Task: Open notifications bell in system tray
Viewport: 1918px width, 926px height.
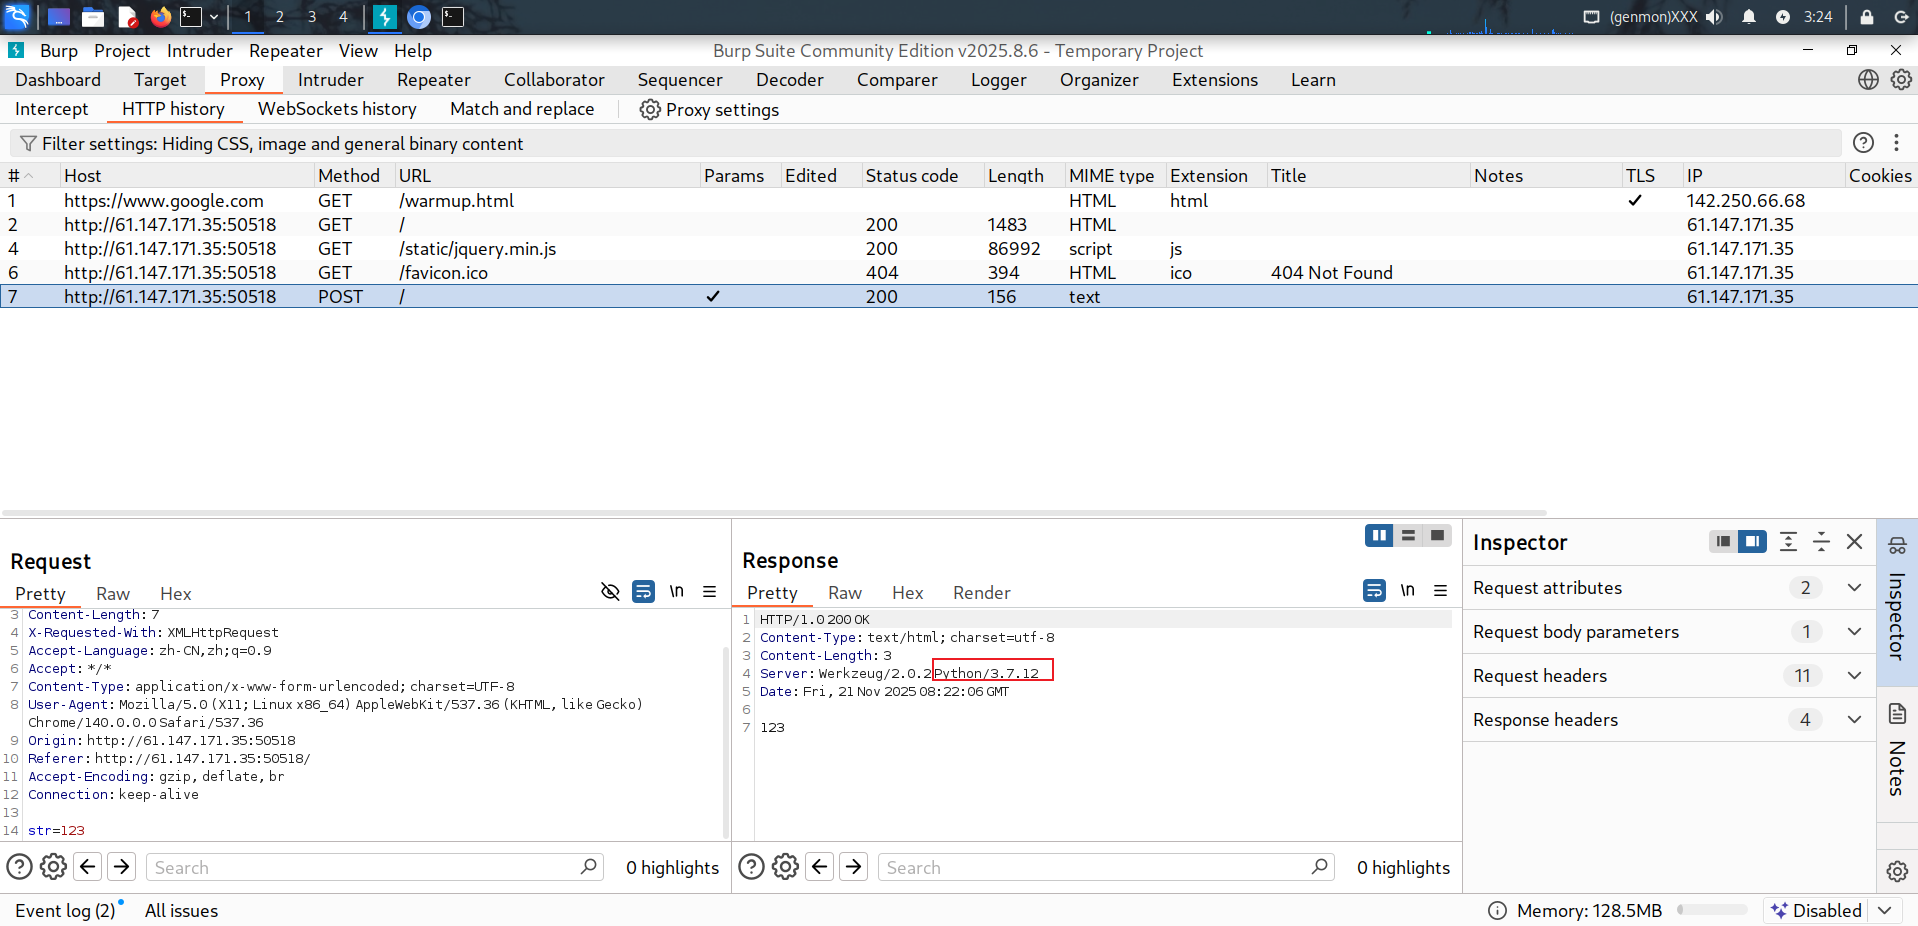Action: pyautogui.click(x=1749, y=17)
